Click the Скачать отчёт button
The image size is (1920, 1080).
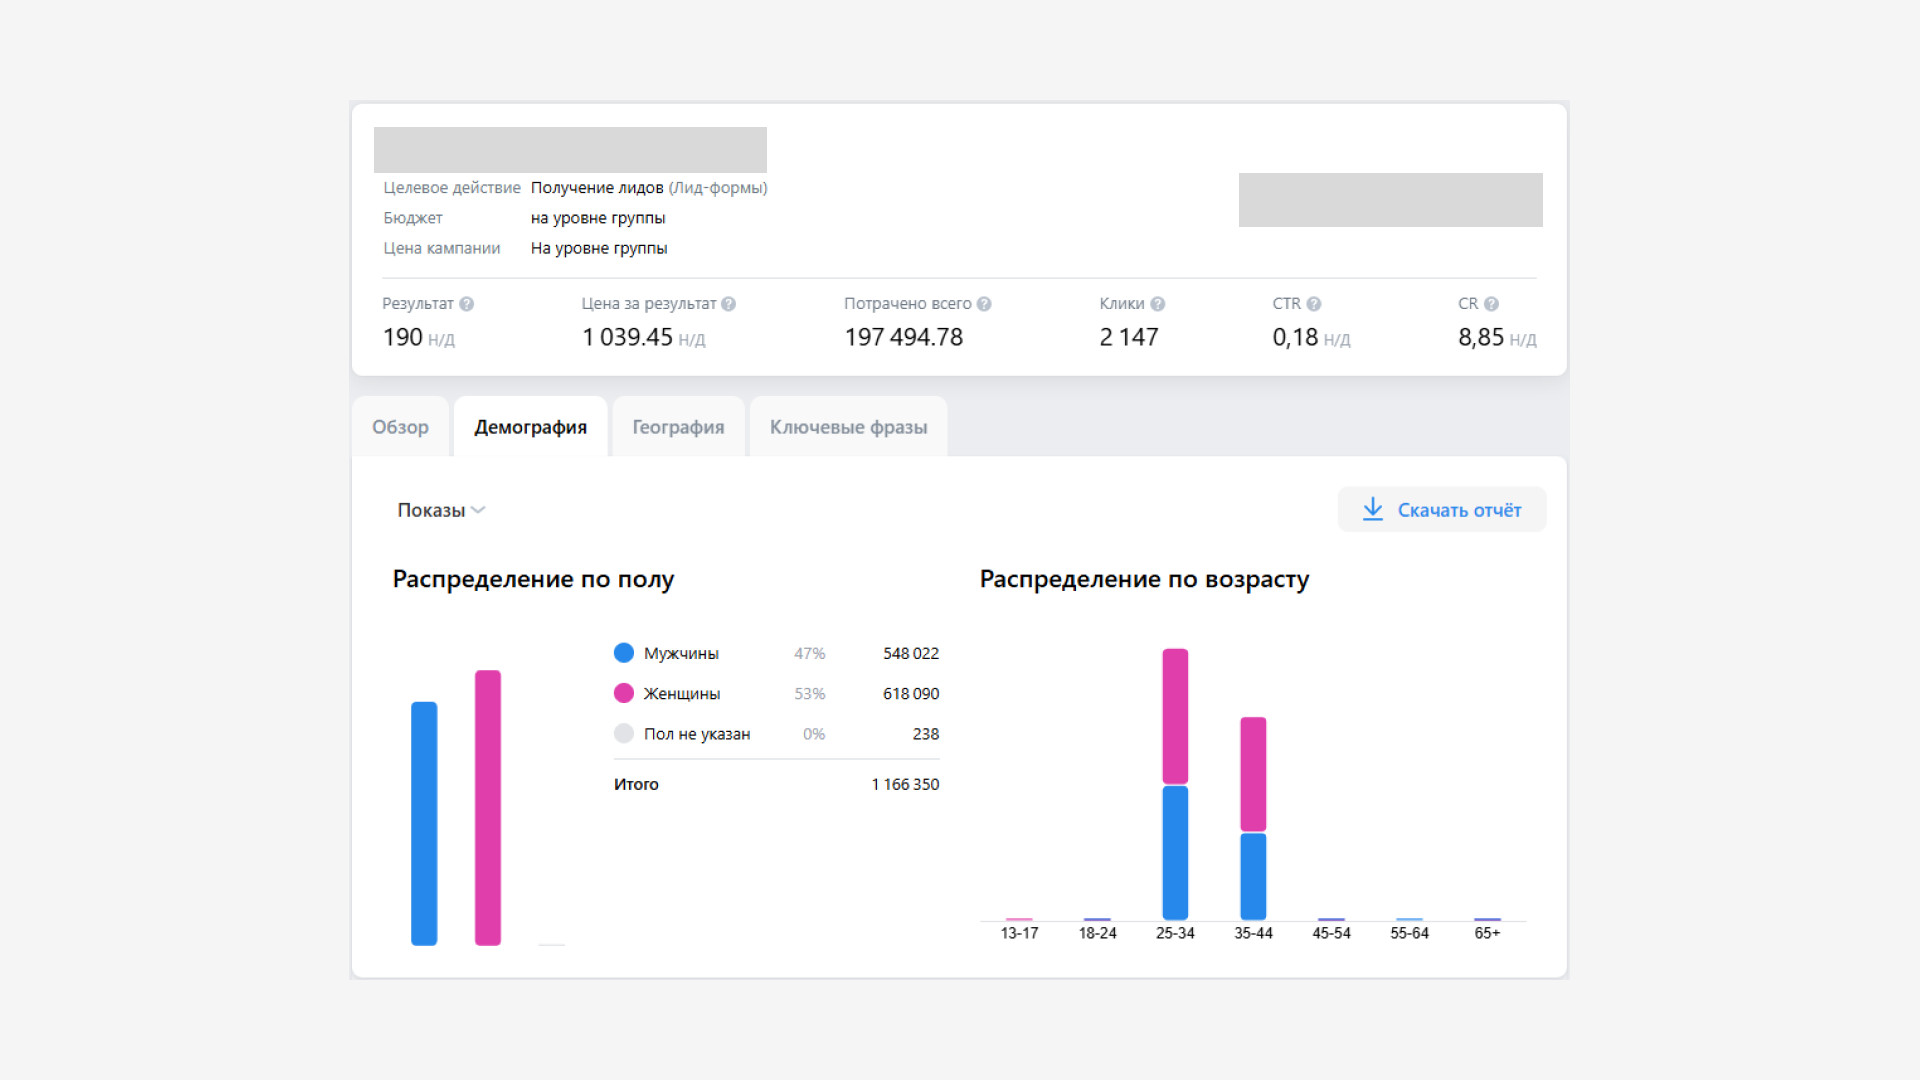(1442, 510)
